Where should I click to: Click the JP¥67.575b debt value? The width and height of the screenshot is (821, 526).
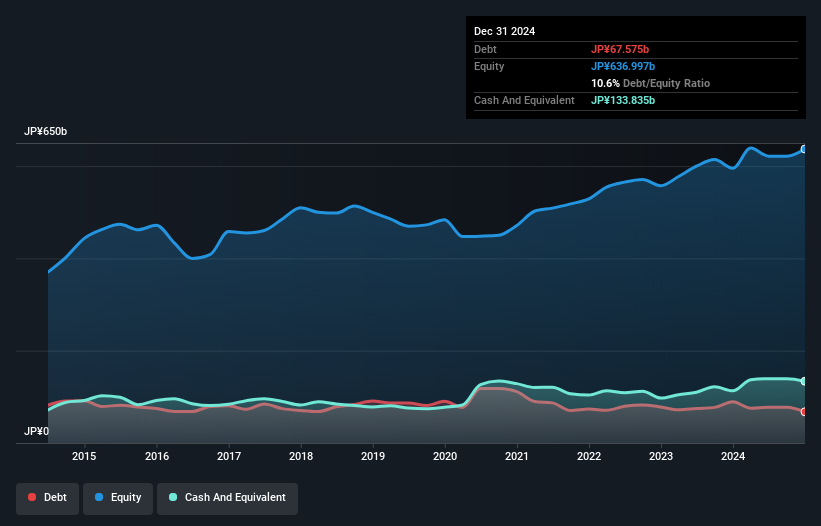[620, 49]
